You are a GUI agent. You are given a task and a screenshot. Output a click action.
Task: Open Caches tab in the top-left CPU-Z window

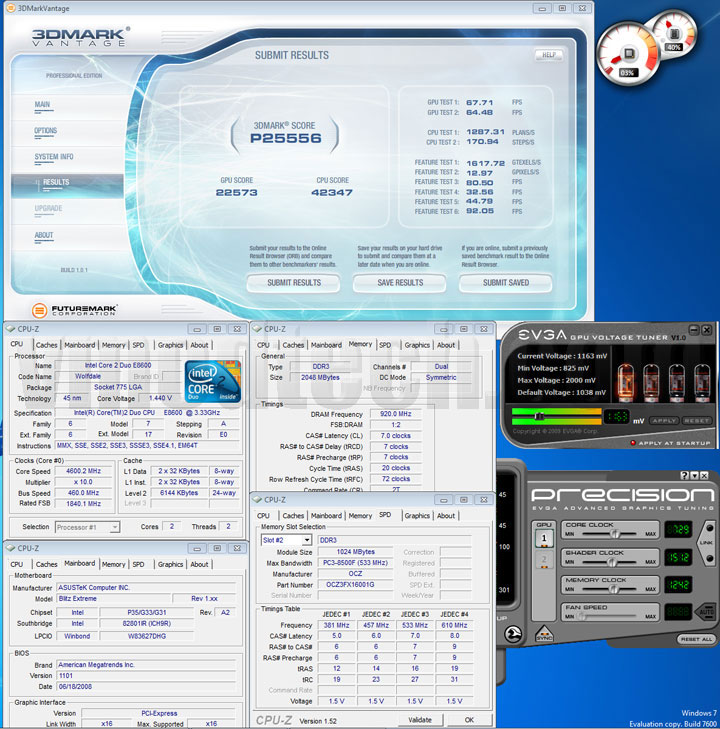[x=46, y=345]
